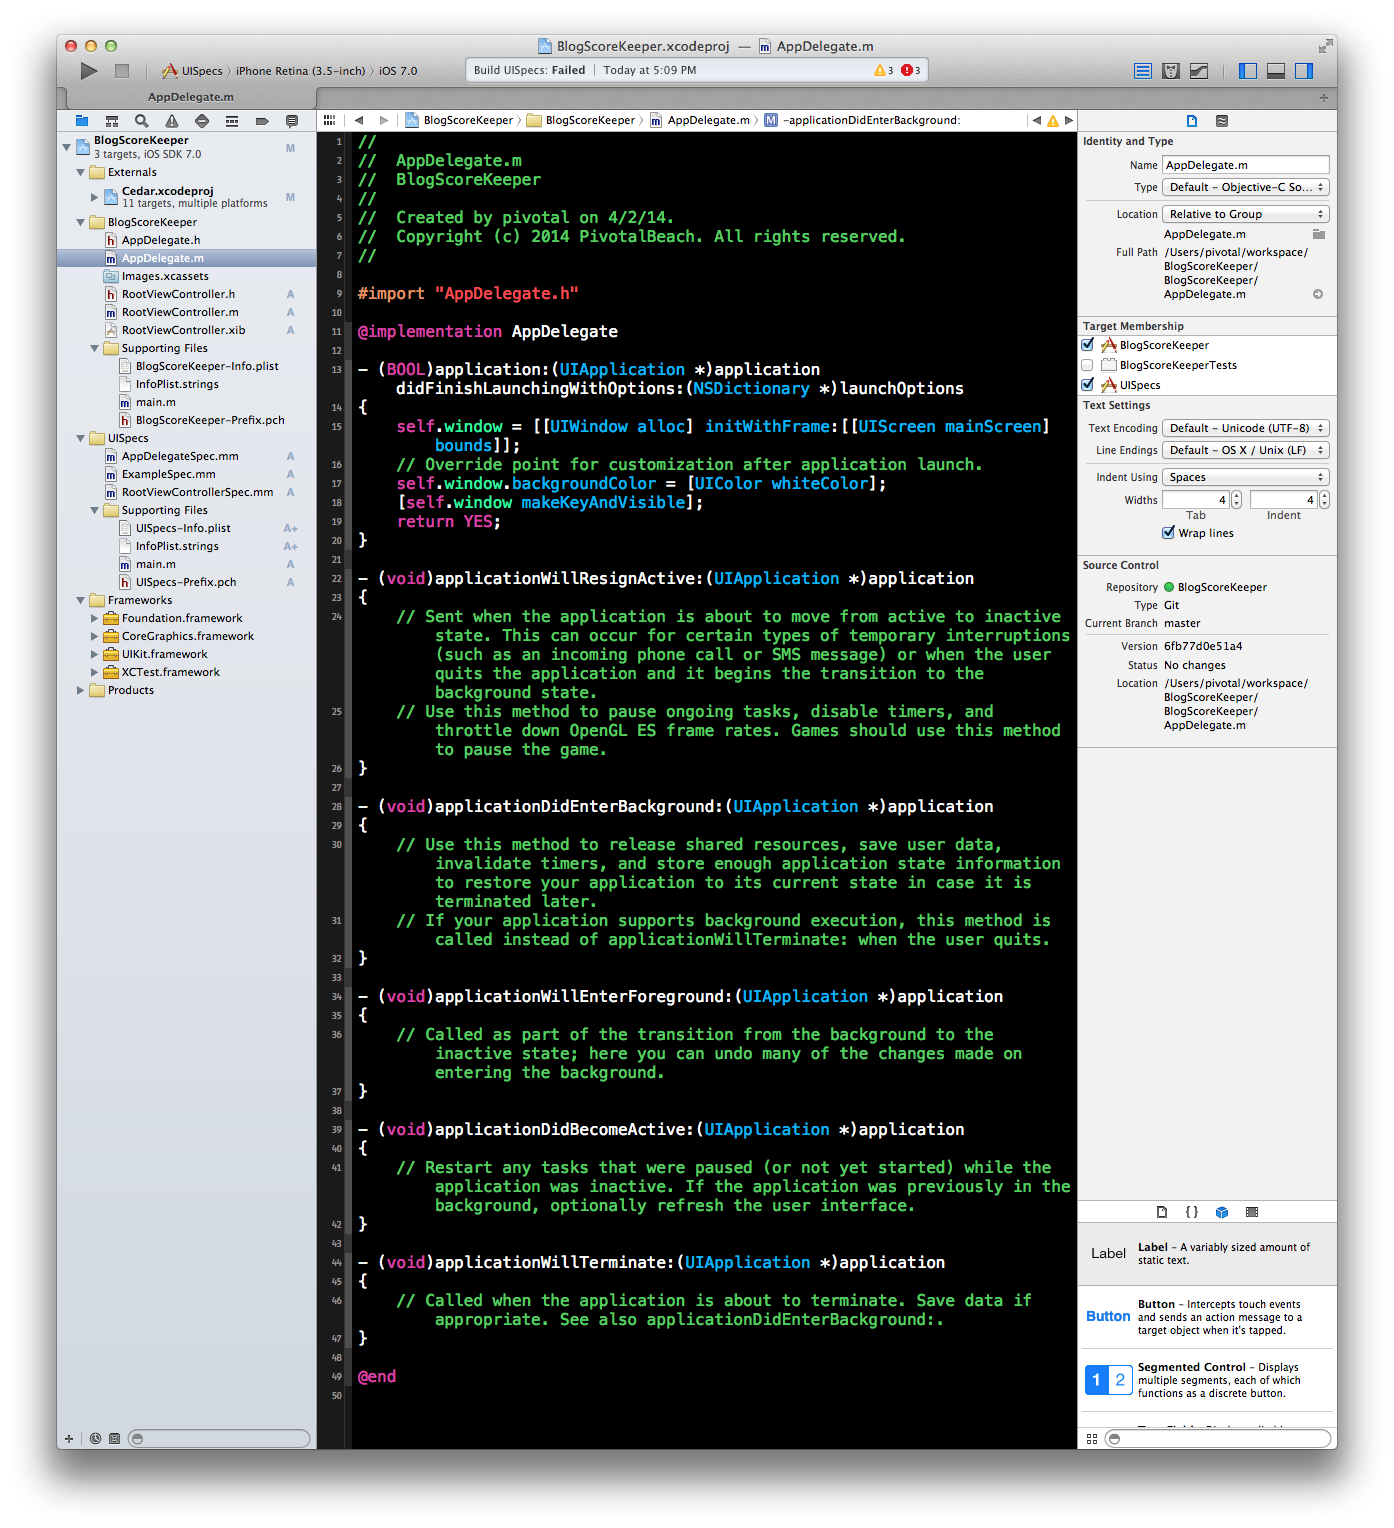Toggle the Wrap lines checkbox
The image size is (1394, 1528).
pos(1168,532)
